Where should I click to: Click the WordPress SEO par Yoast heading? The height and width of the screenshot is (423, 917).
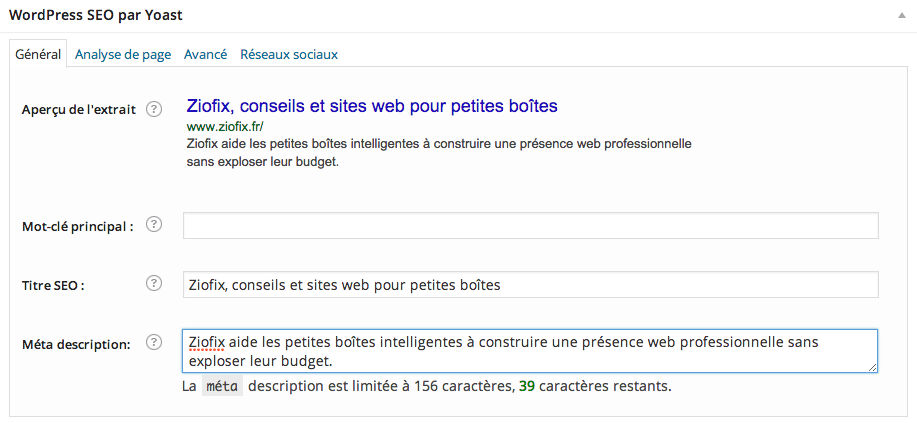[96, 16]
